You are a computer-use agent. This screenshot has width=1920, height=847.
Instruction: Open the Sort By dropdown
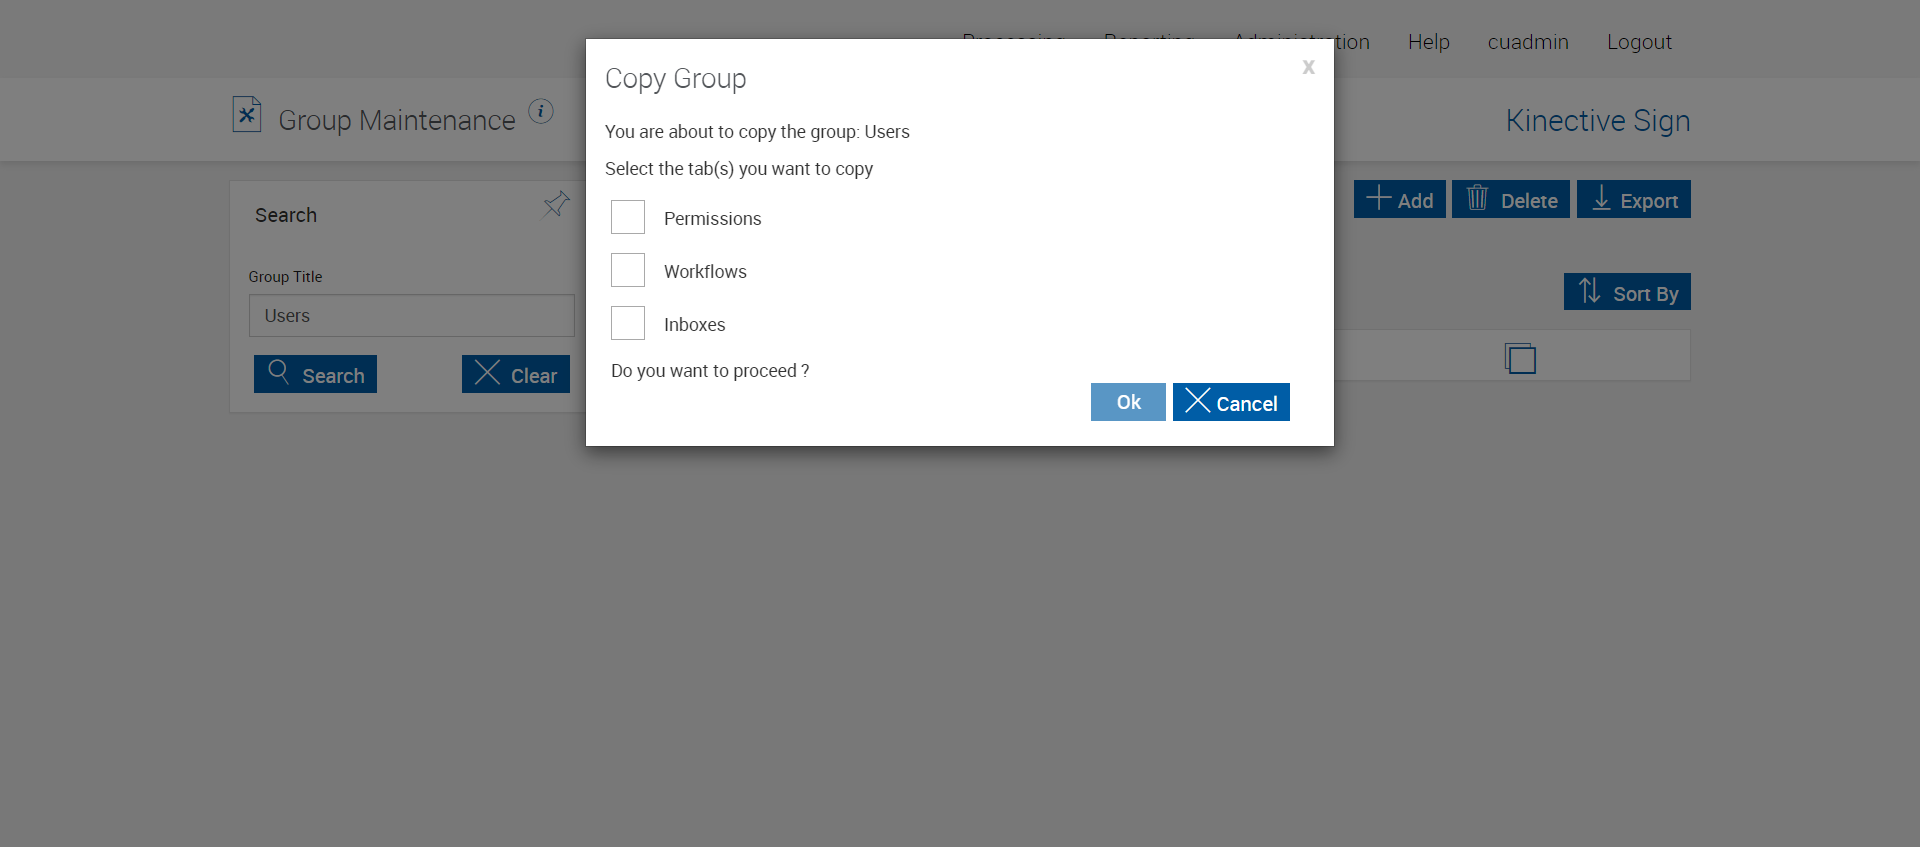[x=1627, y=292]
